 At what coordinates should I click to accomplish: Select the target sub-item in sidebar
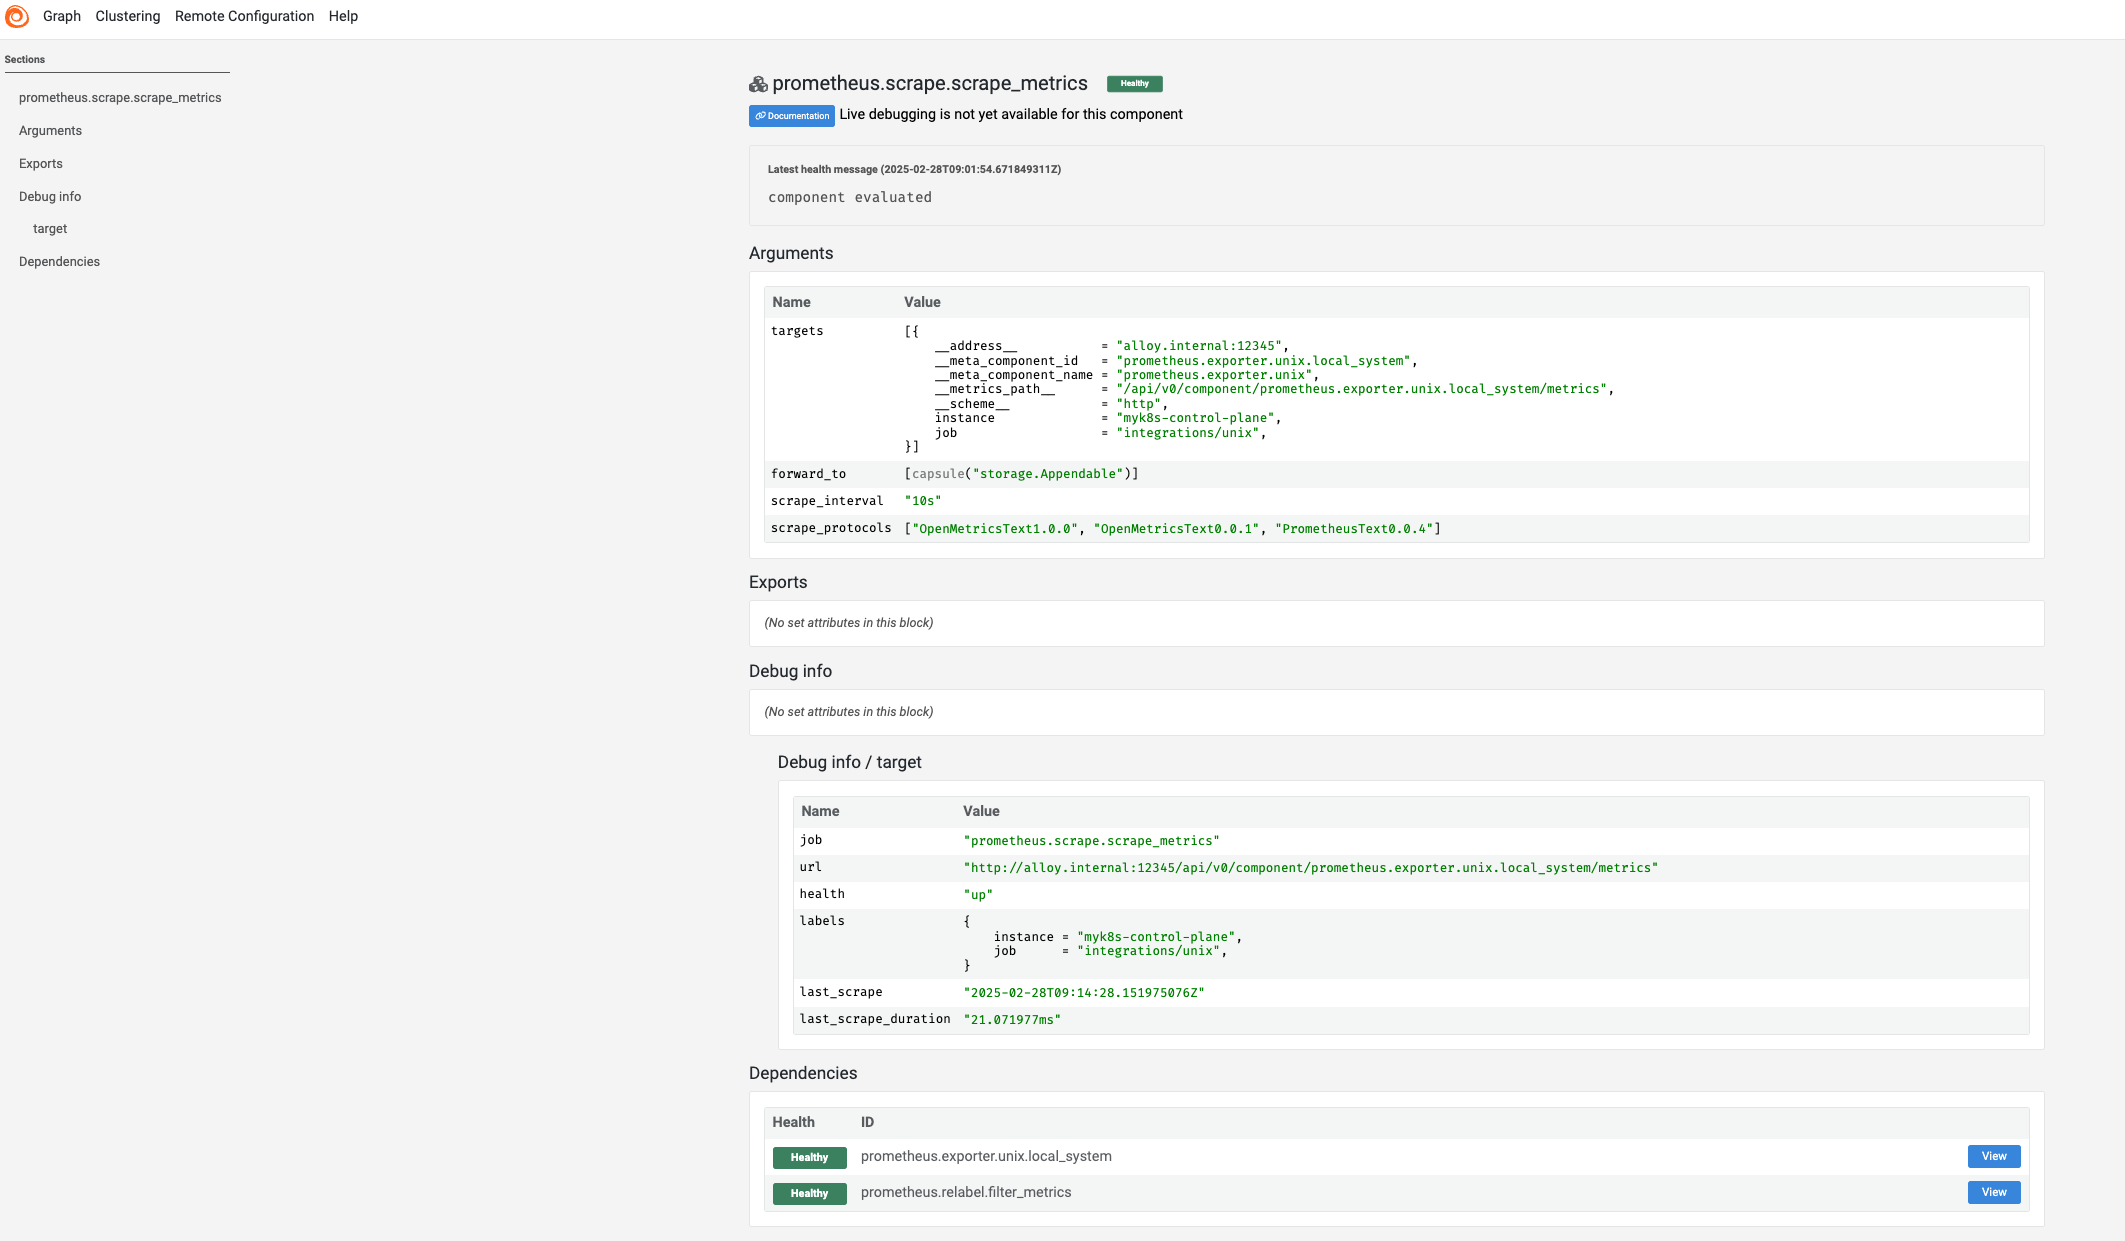(x=50, y=229)
